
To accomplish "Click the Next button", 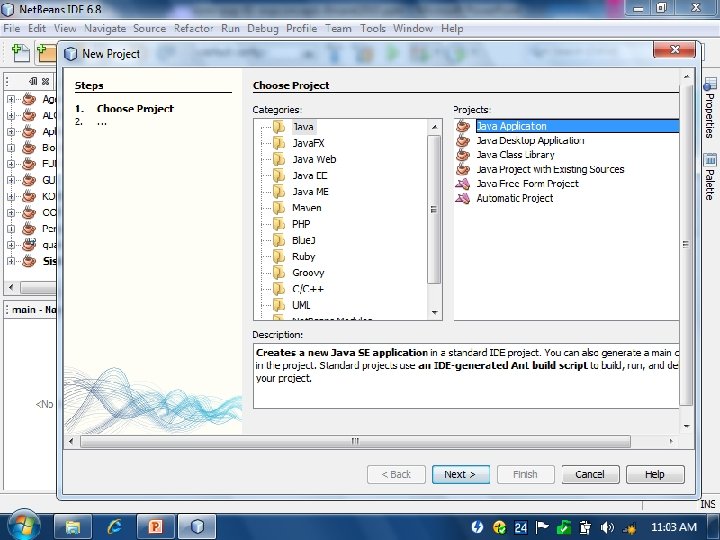I will [461, 474].
